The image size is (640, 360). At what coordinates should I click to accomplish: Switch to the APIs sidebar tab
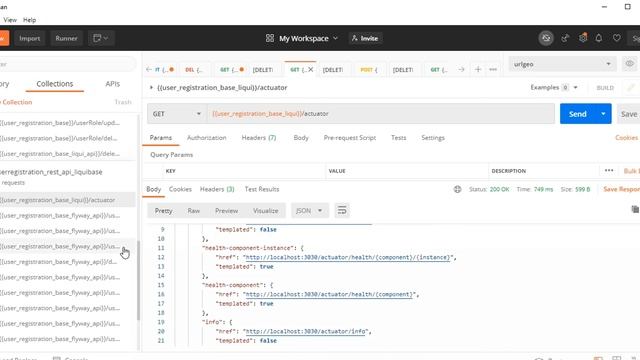click(113, 84)
